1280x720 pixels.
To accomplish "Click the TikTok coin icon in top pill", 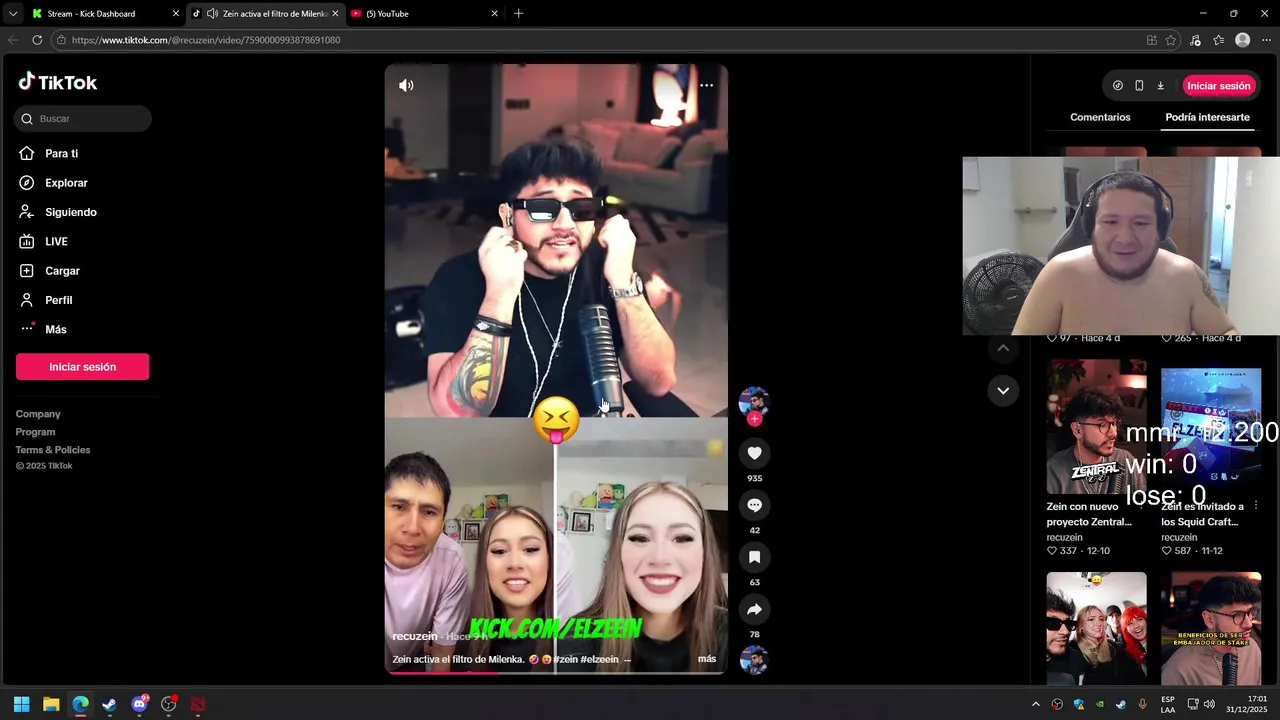I will 1118,86.
